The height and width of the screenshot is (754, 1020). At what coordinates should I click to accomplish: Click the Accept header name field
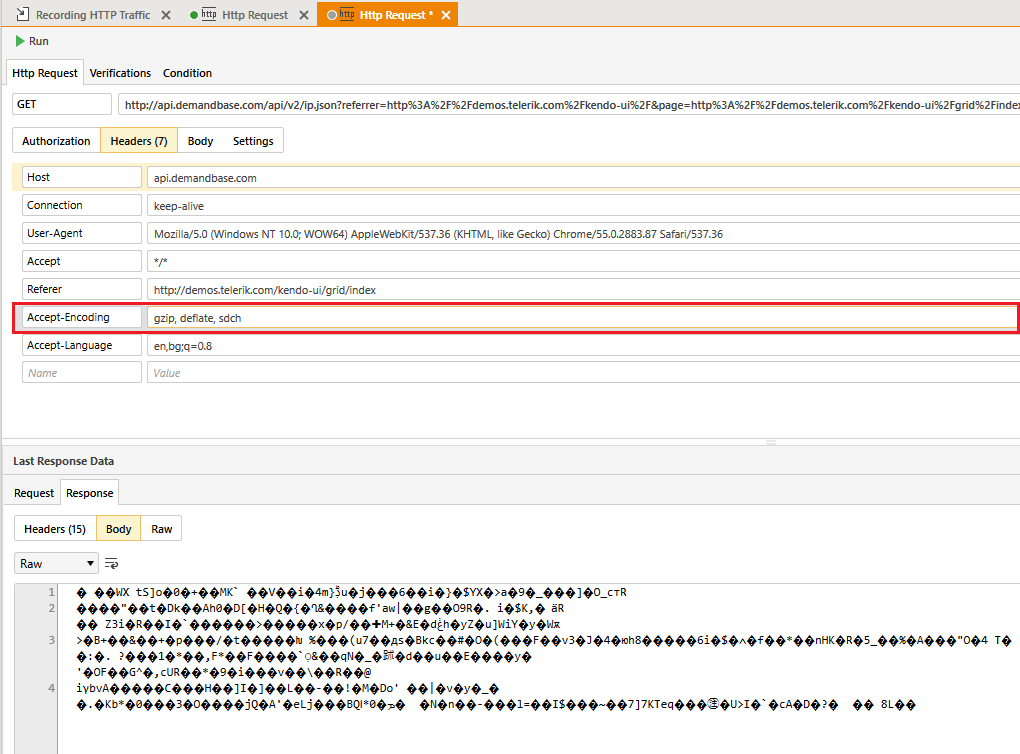[x=82, y=261]
